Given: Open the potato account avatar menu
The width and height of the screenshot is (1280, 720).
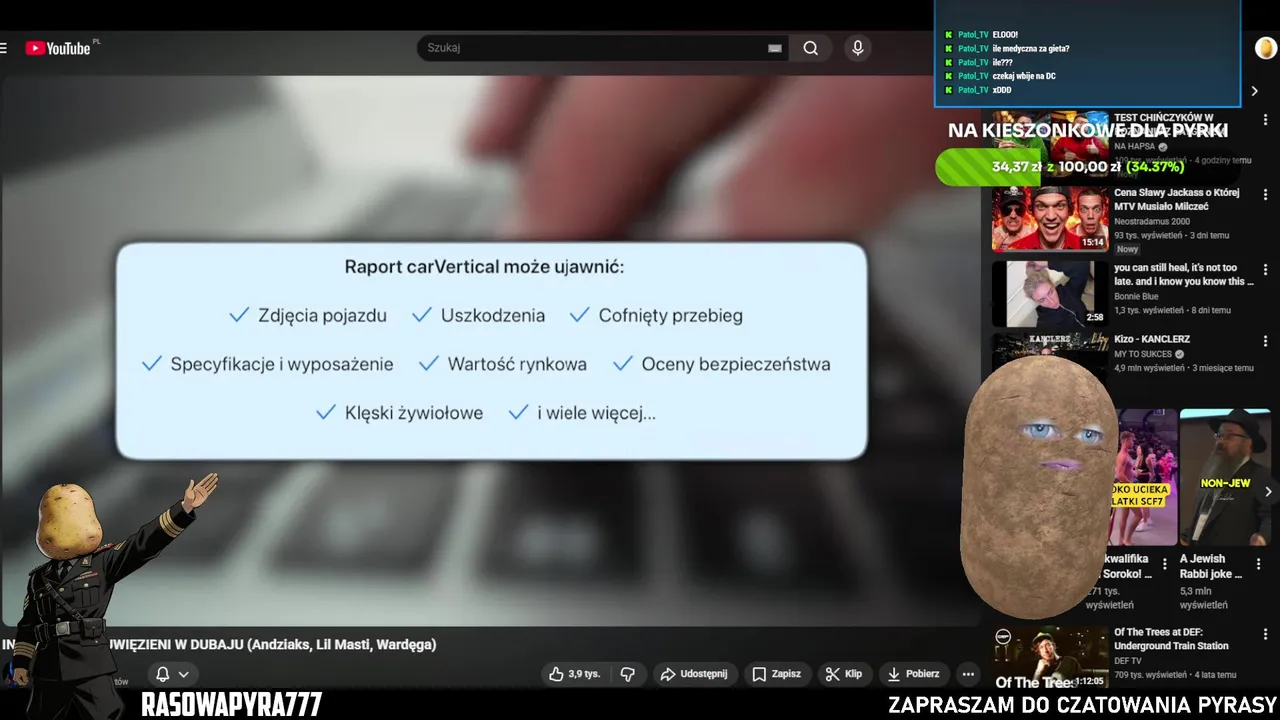Looking at the screenshot, I should pos(1265,48).
